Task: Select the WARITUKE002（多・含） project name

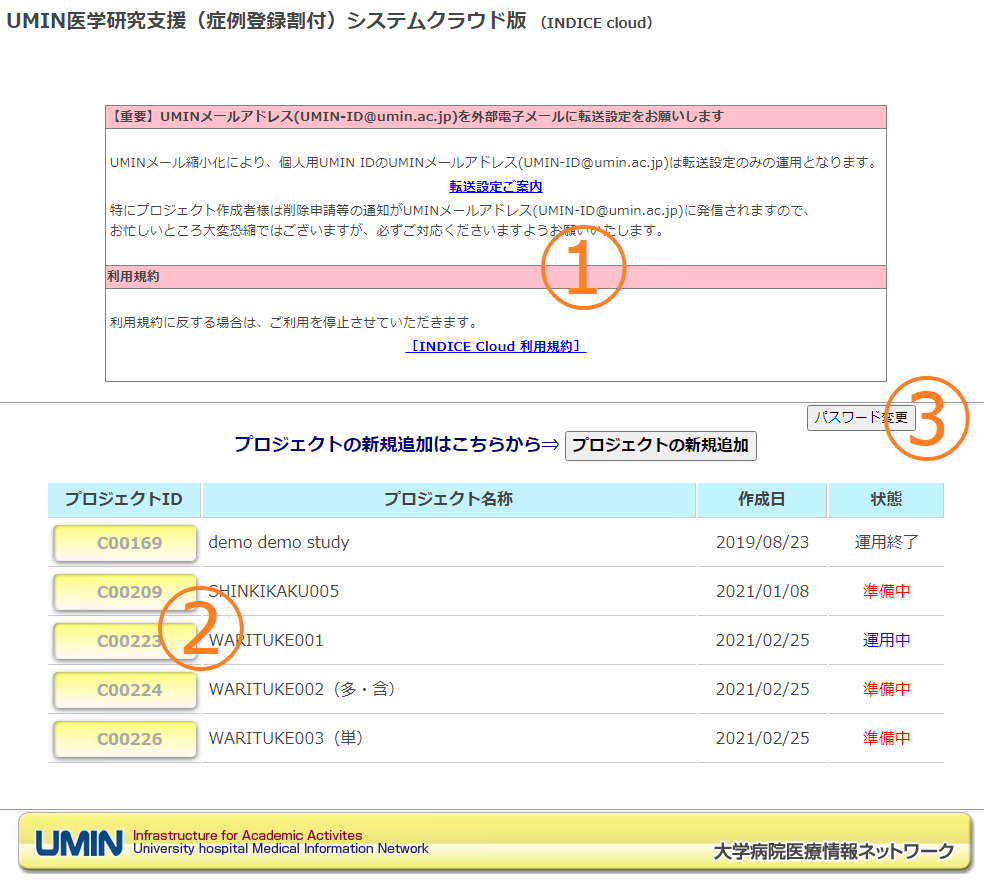Action: [302, 690]
